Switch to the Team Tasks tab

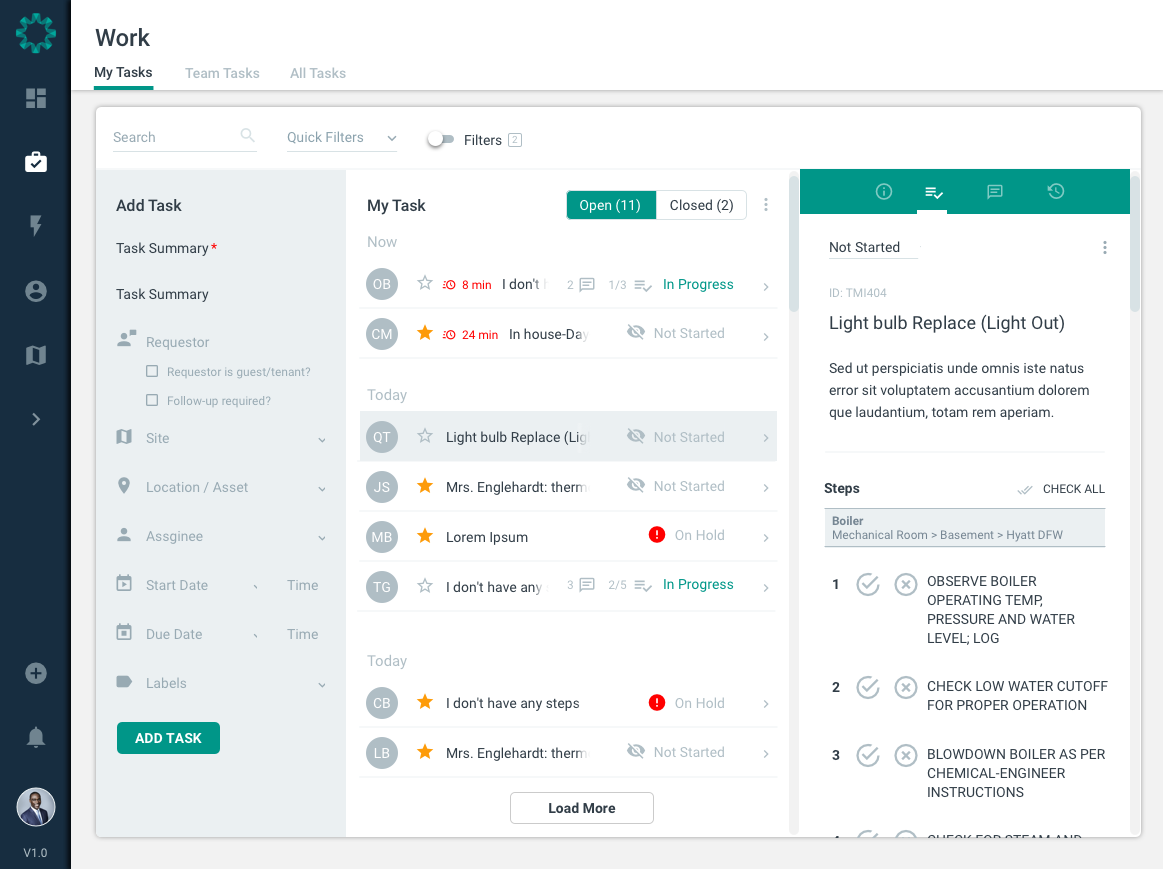click(222, 73)
